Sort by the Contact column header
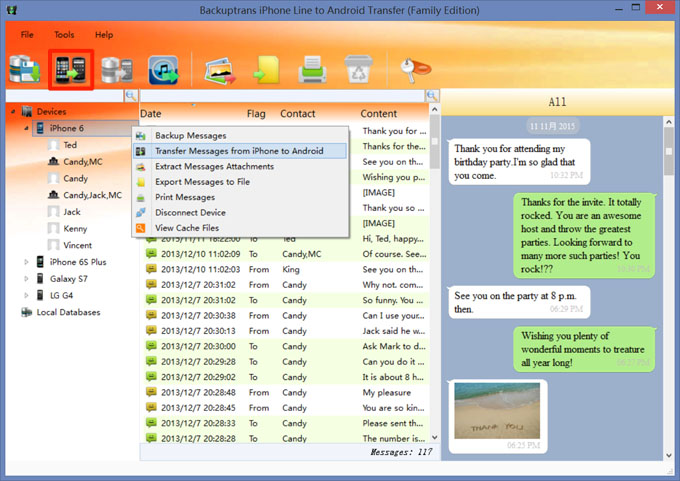The image size is (680, 481). tap(298, 114)
